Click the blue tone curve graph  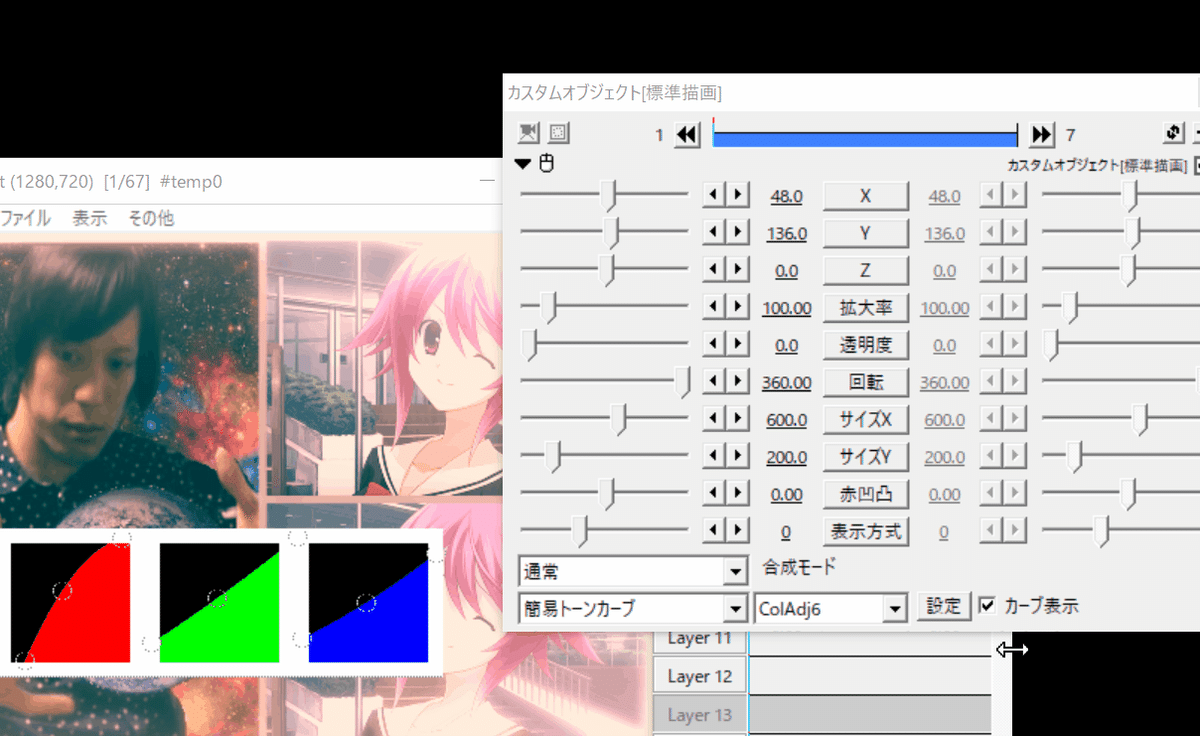[x=369, y=603]
